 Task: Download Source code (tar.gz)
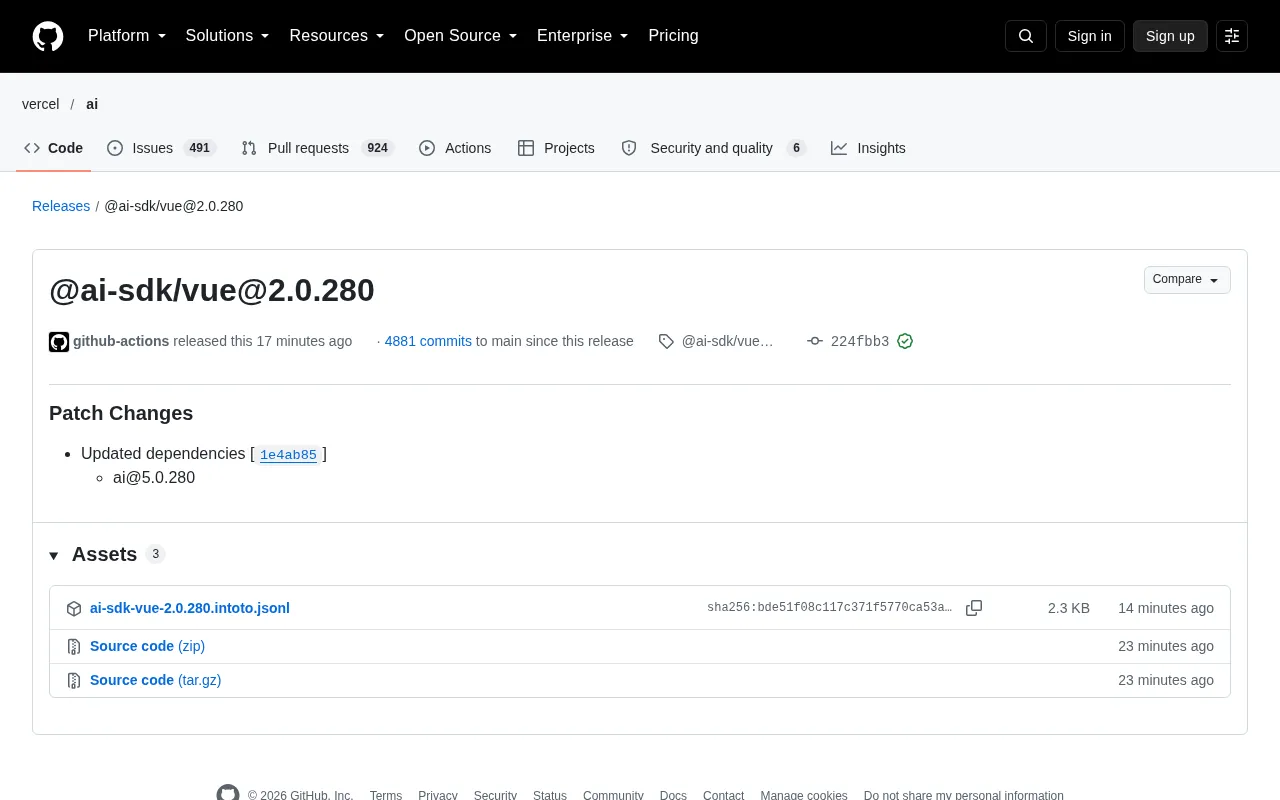point(155,680)
